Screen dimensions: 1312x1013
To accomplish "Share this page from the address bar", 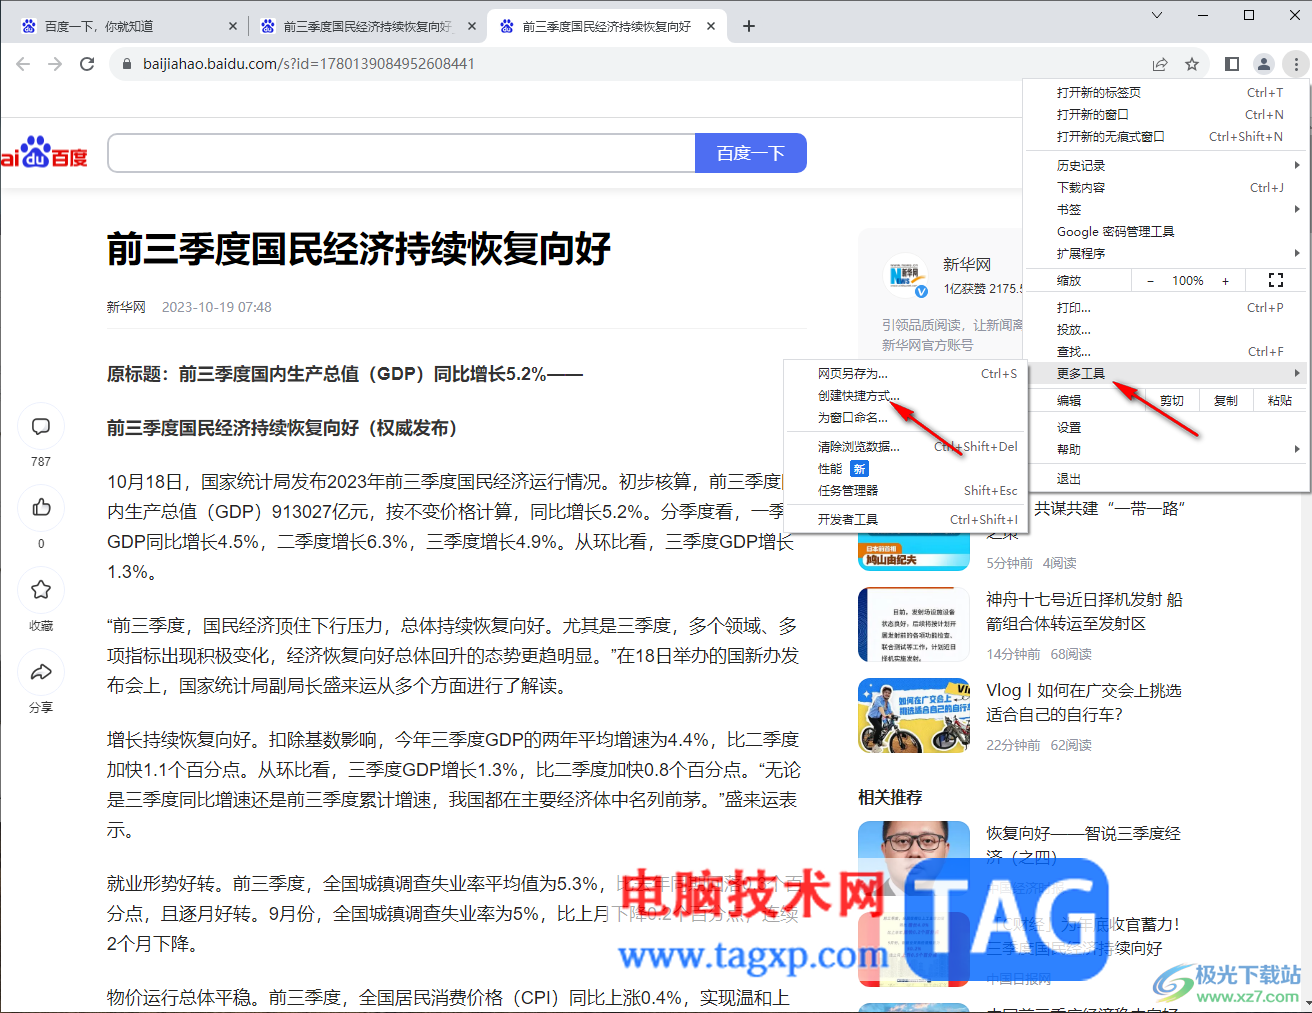I will pyautogui.click(x=1160, y=64).
